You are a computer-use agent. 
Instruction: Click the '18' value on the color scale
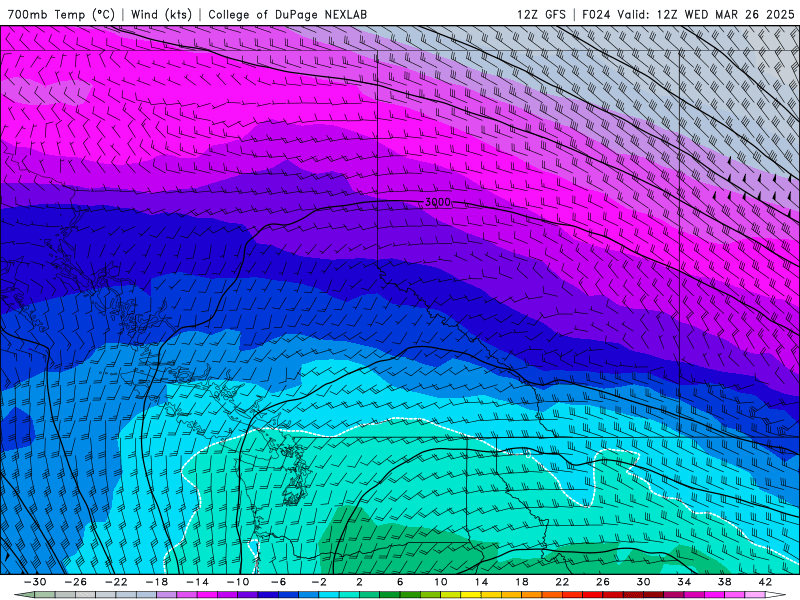521,582
